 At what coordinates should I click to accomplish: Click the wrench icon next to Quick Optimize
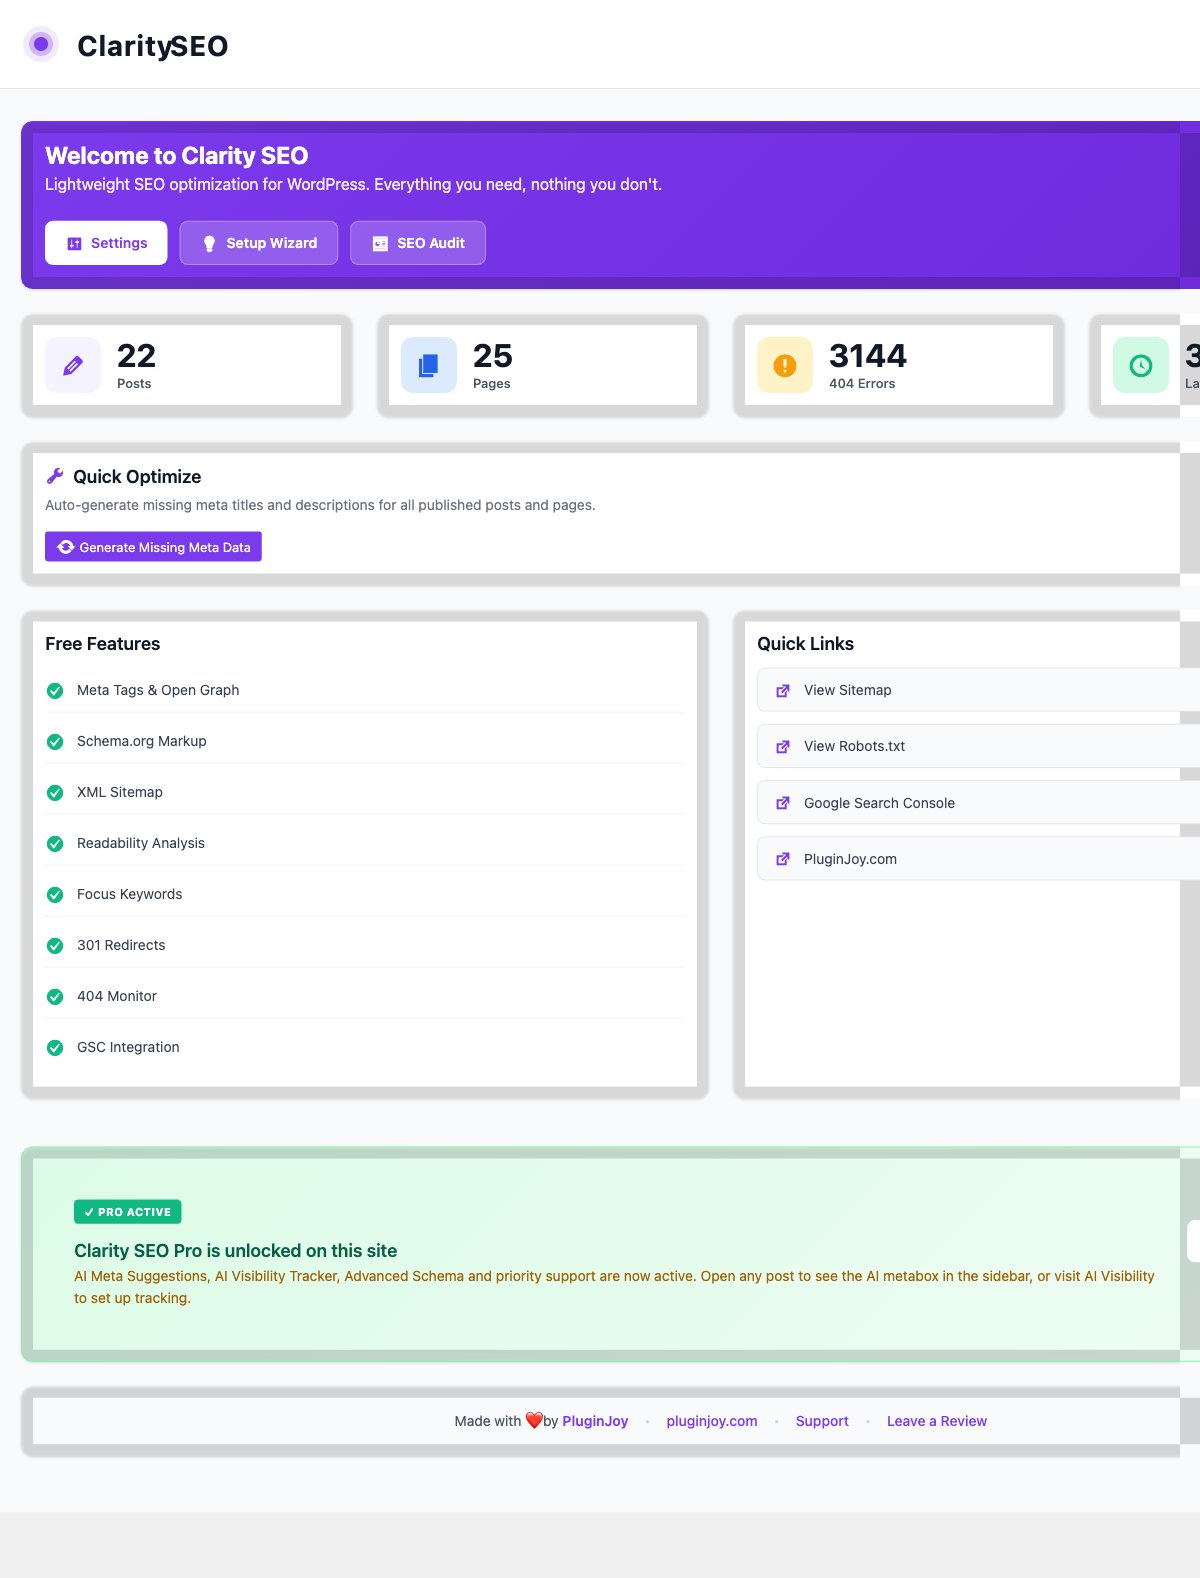click(x=55, y=476)
